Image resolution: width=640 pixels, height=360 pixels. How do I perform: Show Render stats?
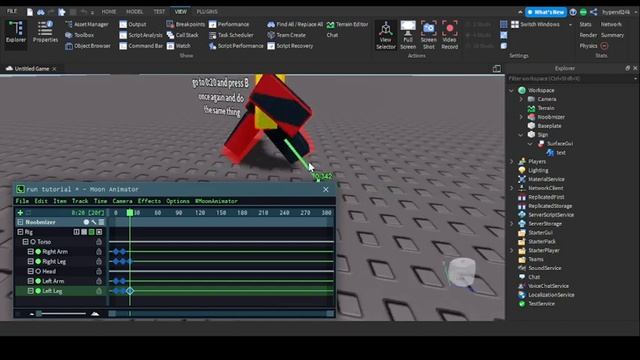[x=588, y=36]
